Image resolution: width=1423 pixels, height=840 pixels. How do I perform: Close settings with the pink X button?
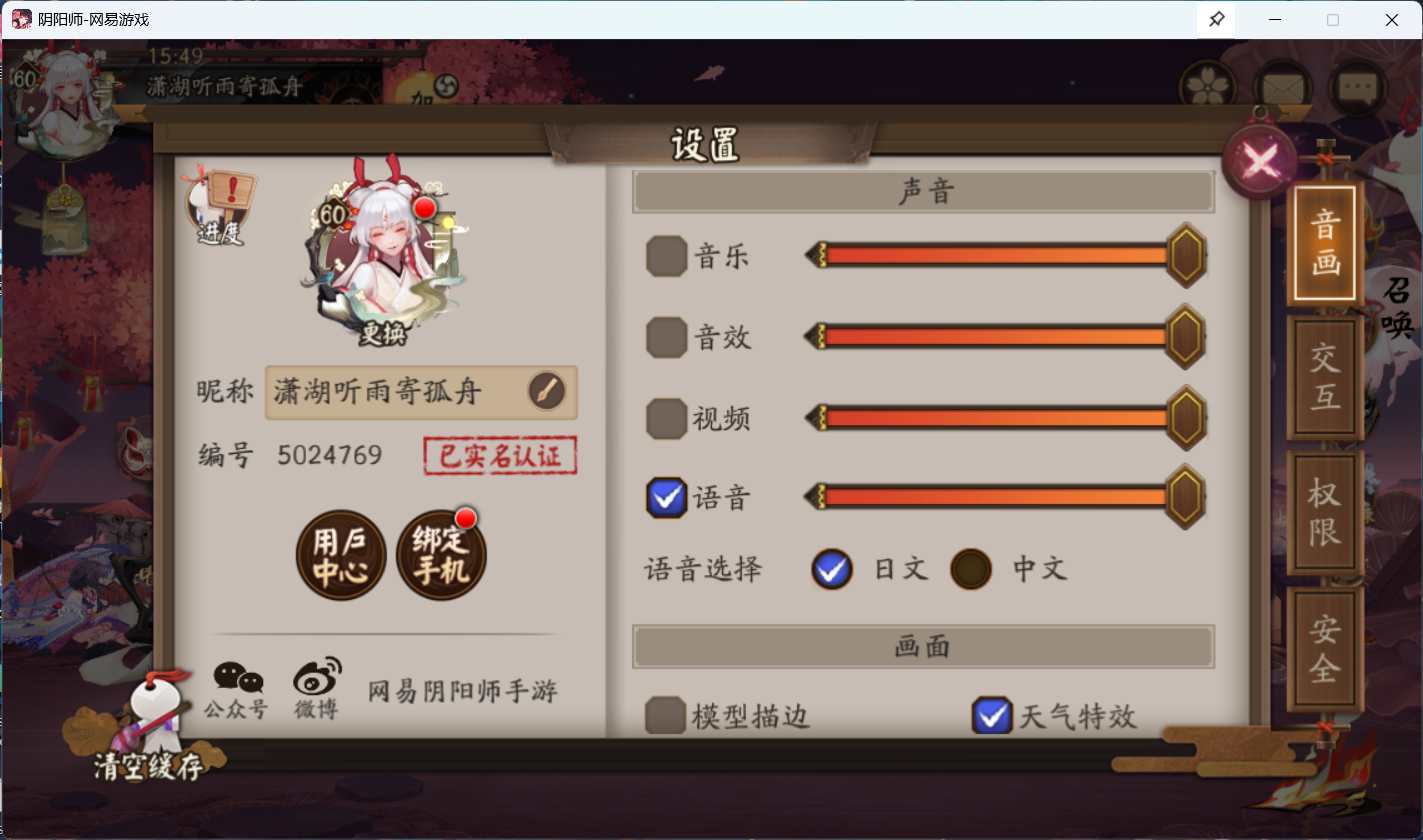1259,163
